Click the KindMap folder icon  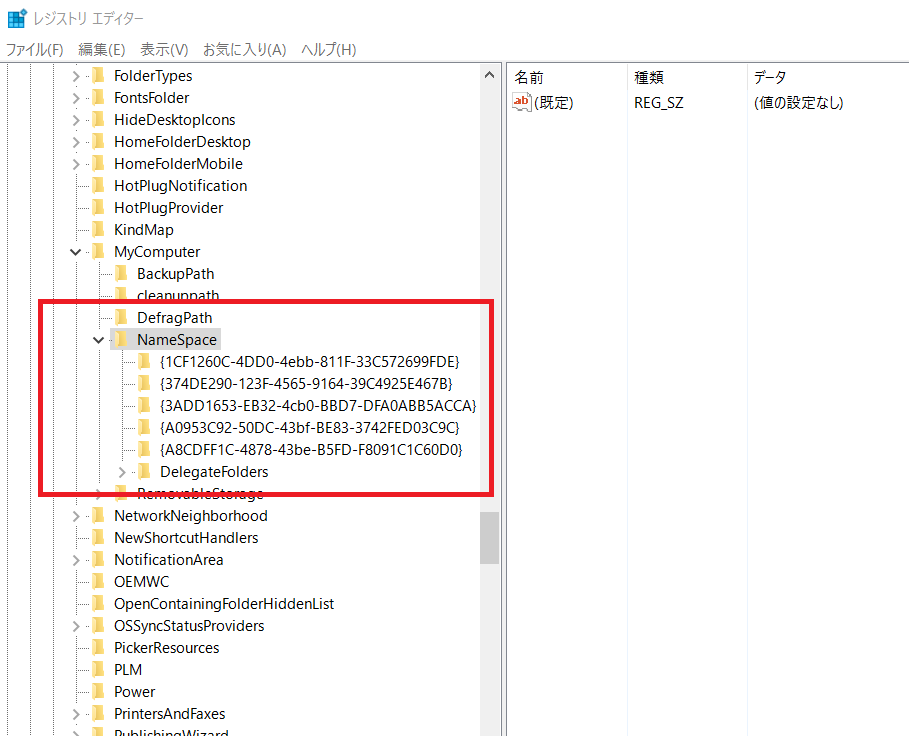99,229
